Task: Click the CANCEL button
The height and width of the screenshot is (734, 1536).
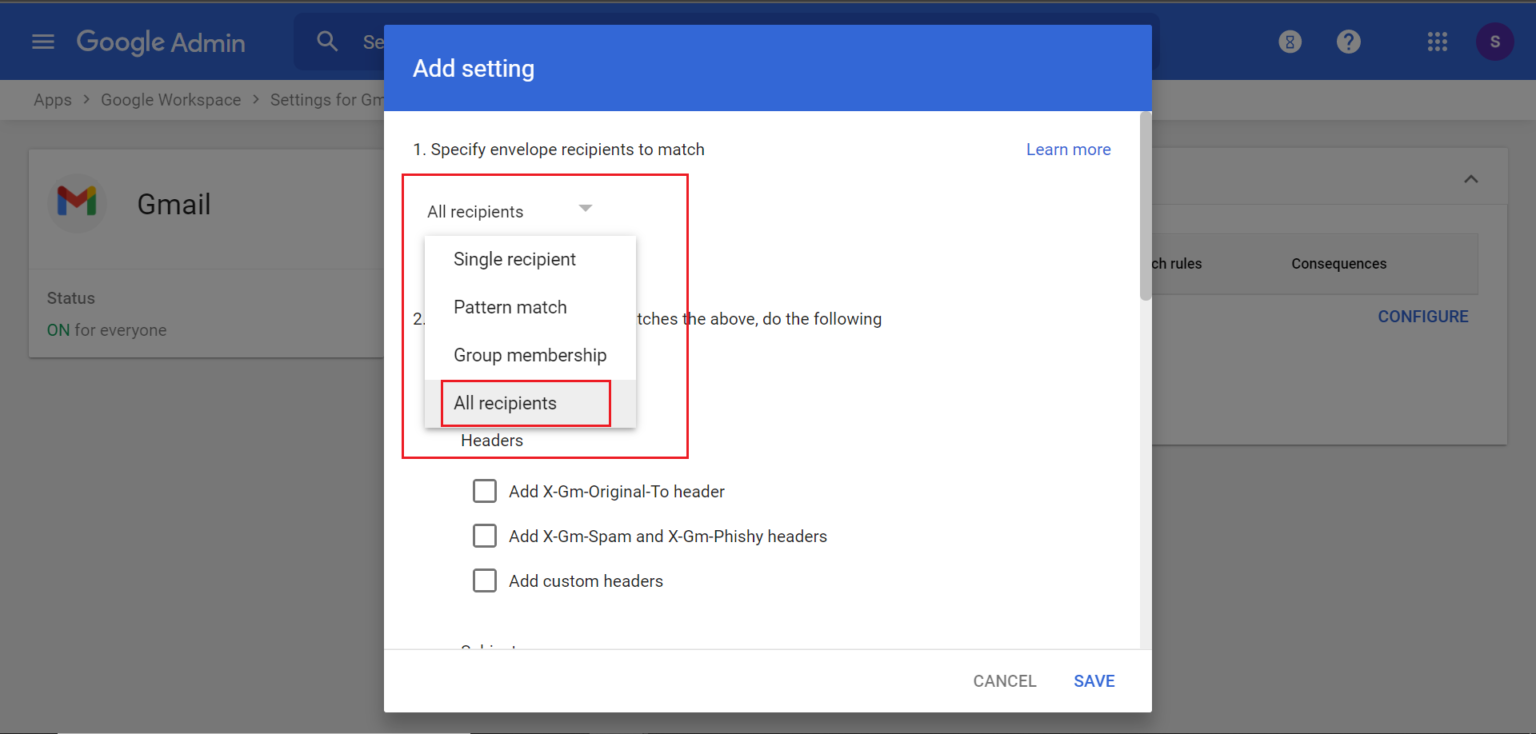Action: pyautogui.click(x=1005, y=681)
